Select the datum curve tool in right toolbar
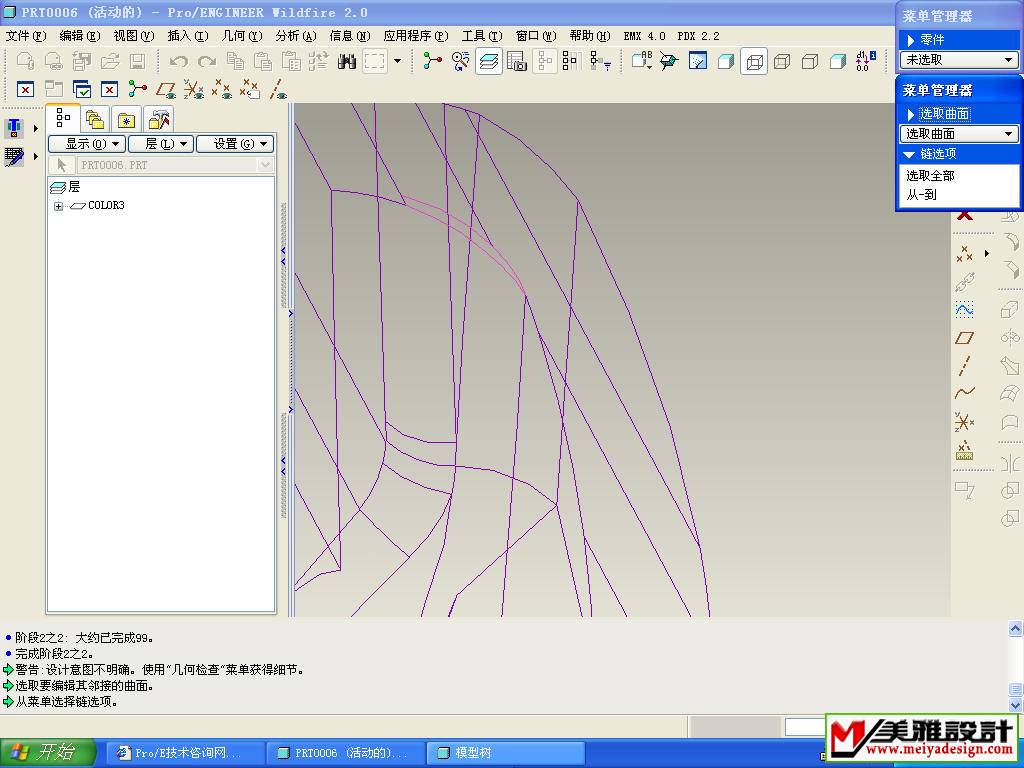Image resolution: width=1024 pixels, height=768 pixels. tap(964, 393)
